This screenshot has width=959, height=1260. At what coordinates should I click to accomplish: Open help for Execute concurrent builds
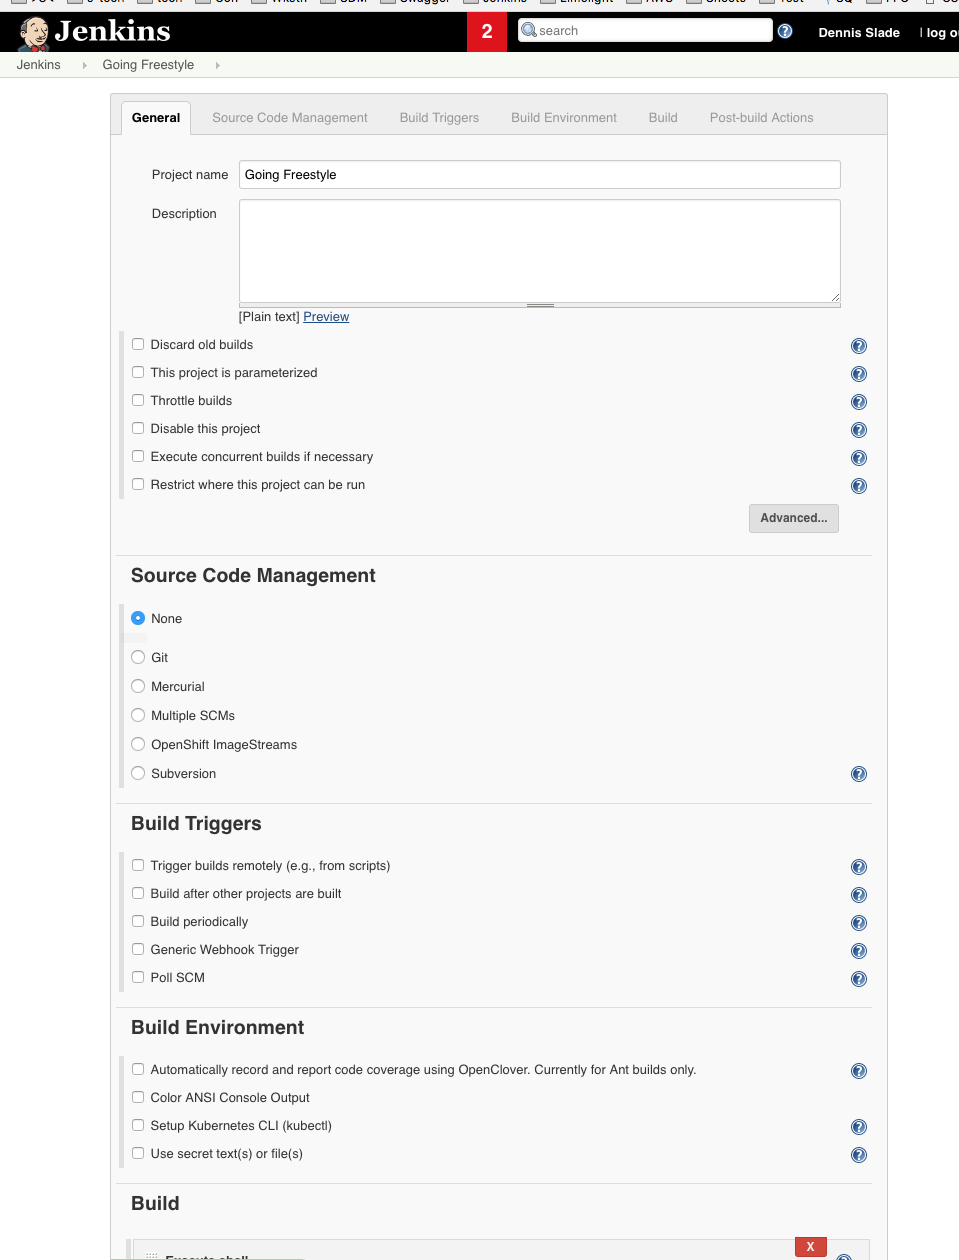(x=858, y=458)
